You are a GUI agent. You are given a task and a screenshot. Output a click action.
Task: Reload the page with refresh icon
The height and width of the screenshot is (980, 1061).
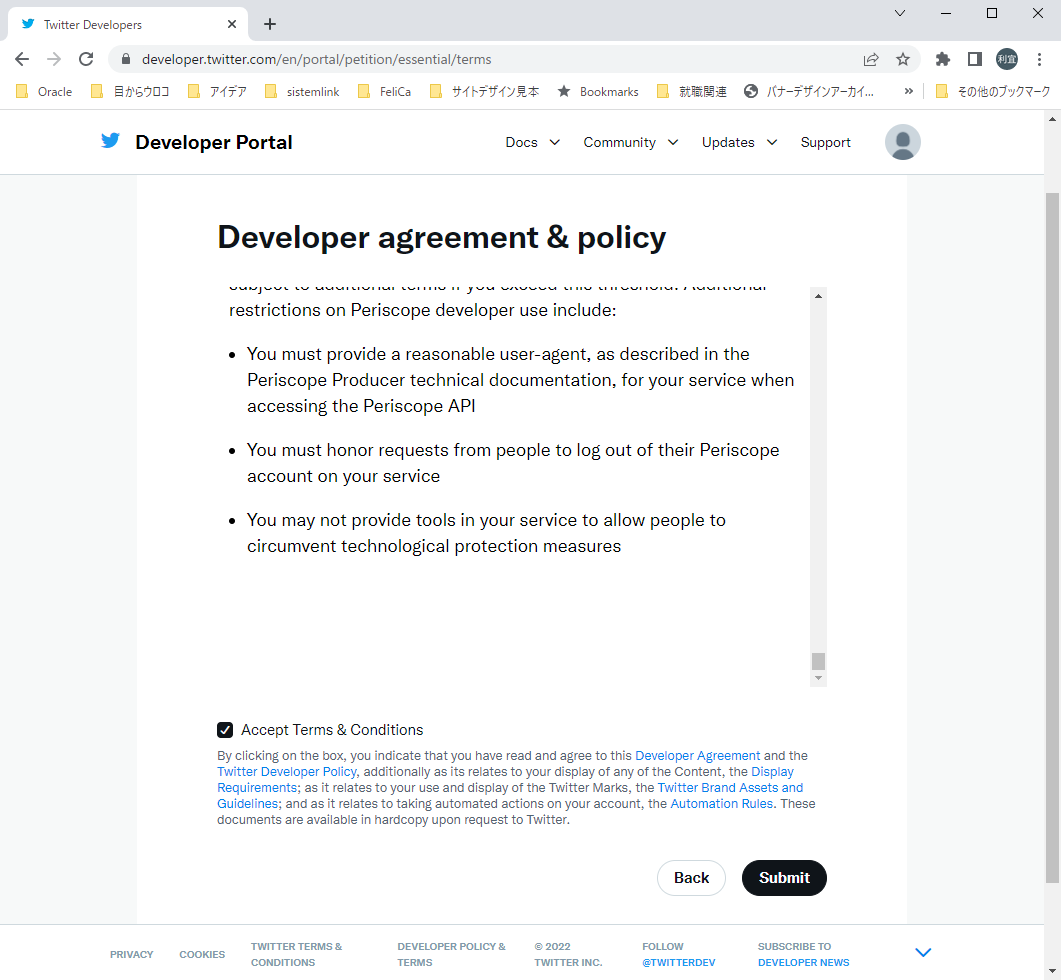pyautogui.click(x=86, y=60)
